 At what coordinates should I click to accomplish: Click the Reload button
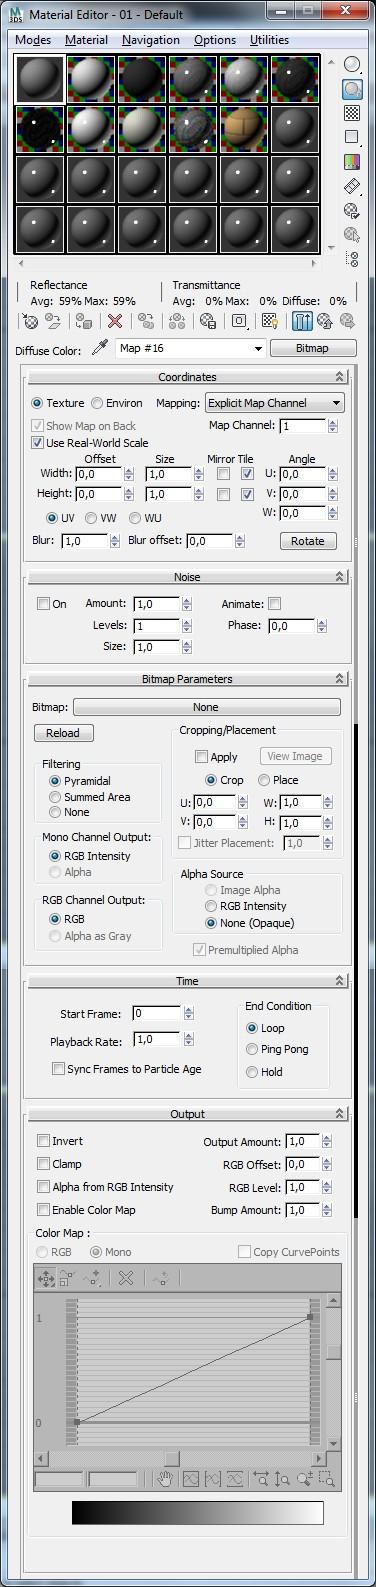pyautogui.click(x=63, y=733)
